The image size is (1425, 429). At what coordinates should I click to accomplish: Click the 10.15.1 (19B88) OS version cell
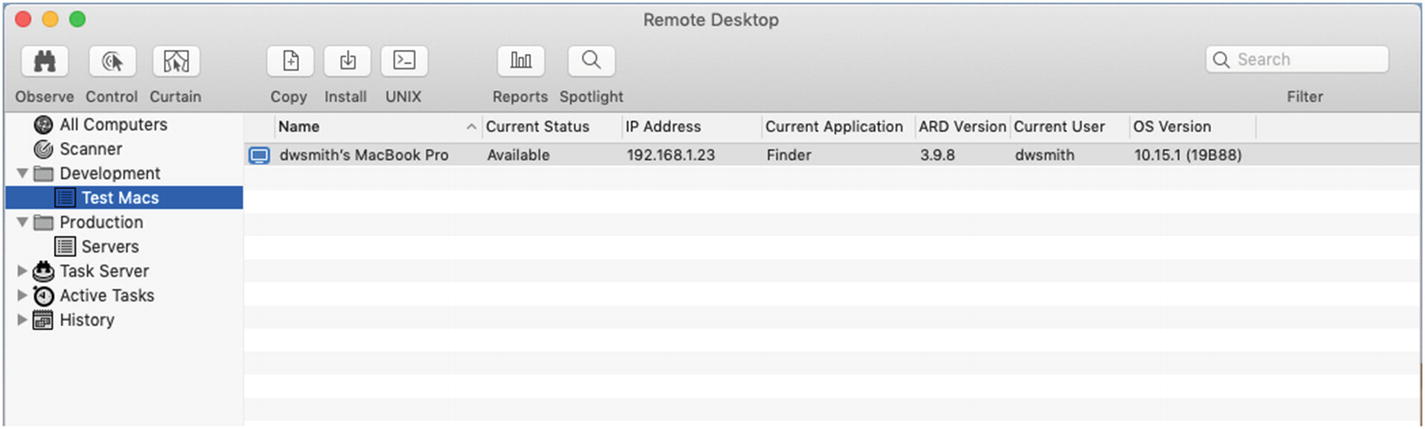click(1188, 155)
